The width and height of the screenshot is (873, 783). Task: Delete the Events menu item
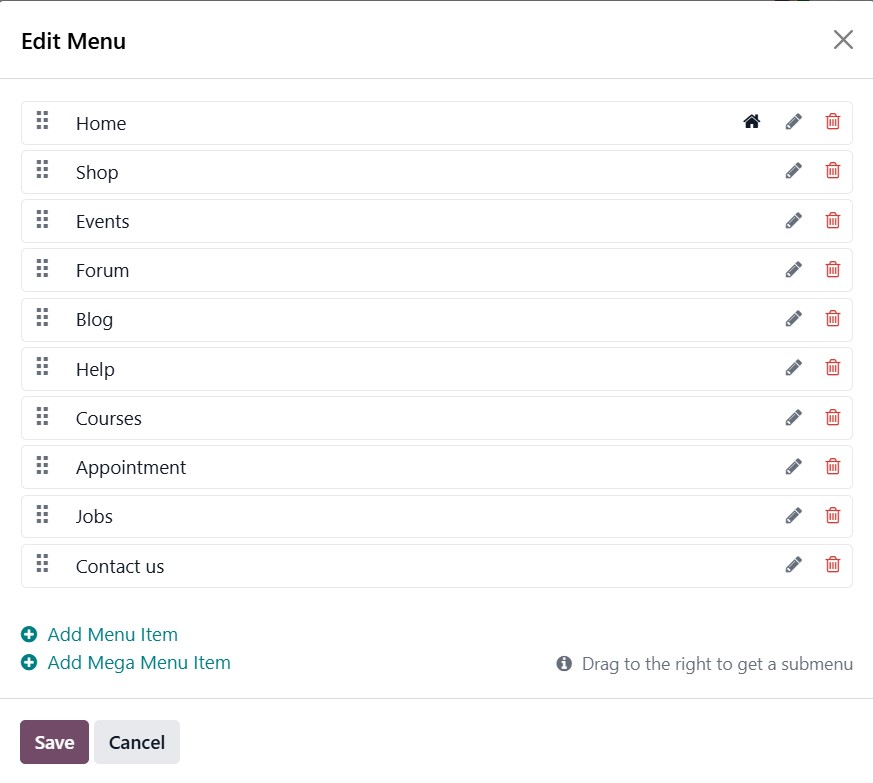[x=833, y=220]
